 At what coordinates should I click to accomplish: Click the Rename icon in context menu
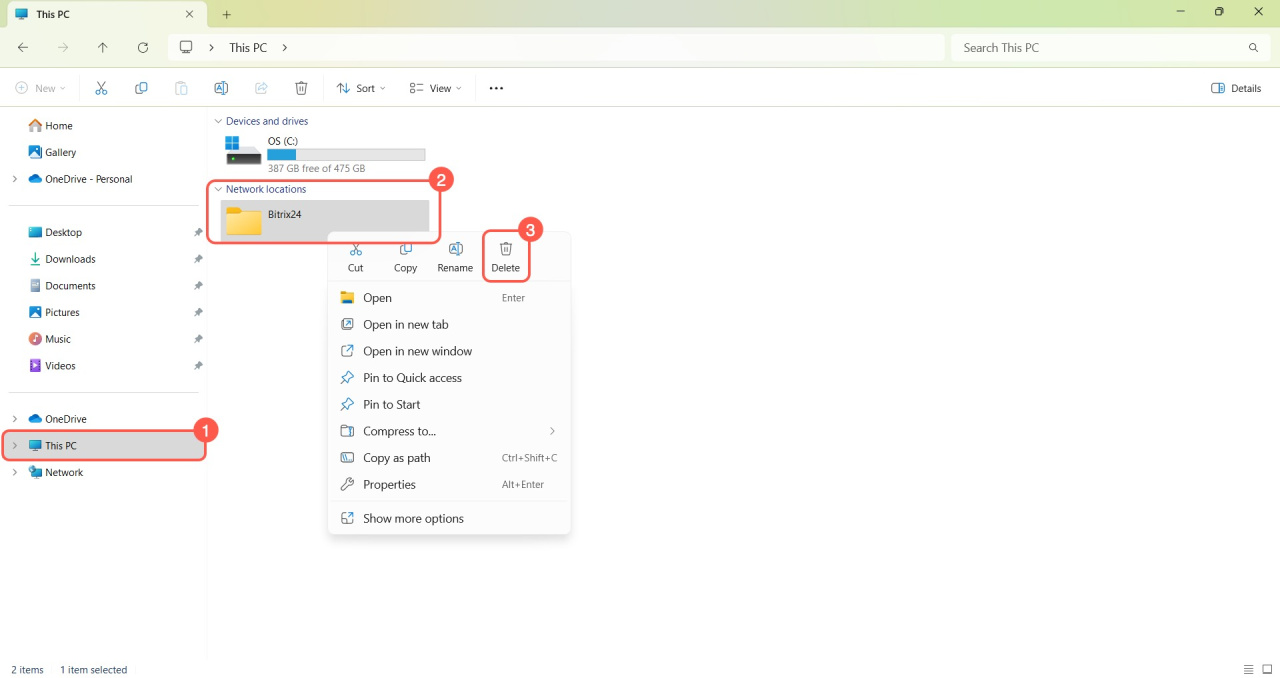pos(455,257)
